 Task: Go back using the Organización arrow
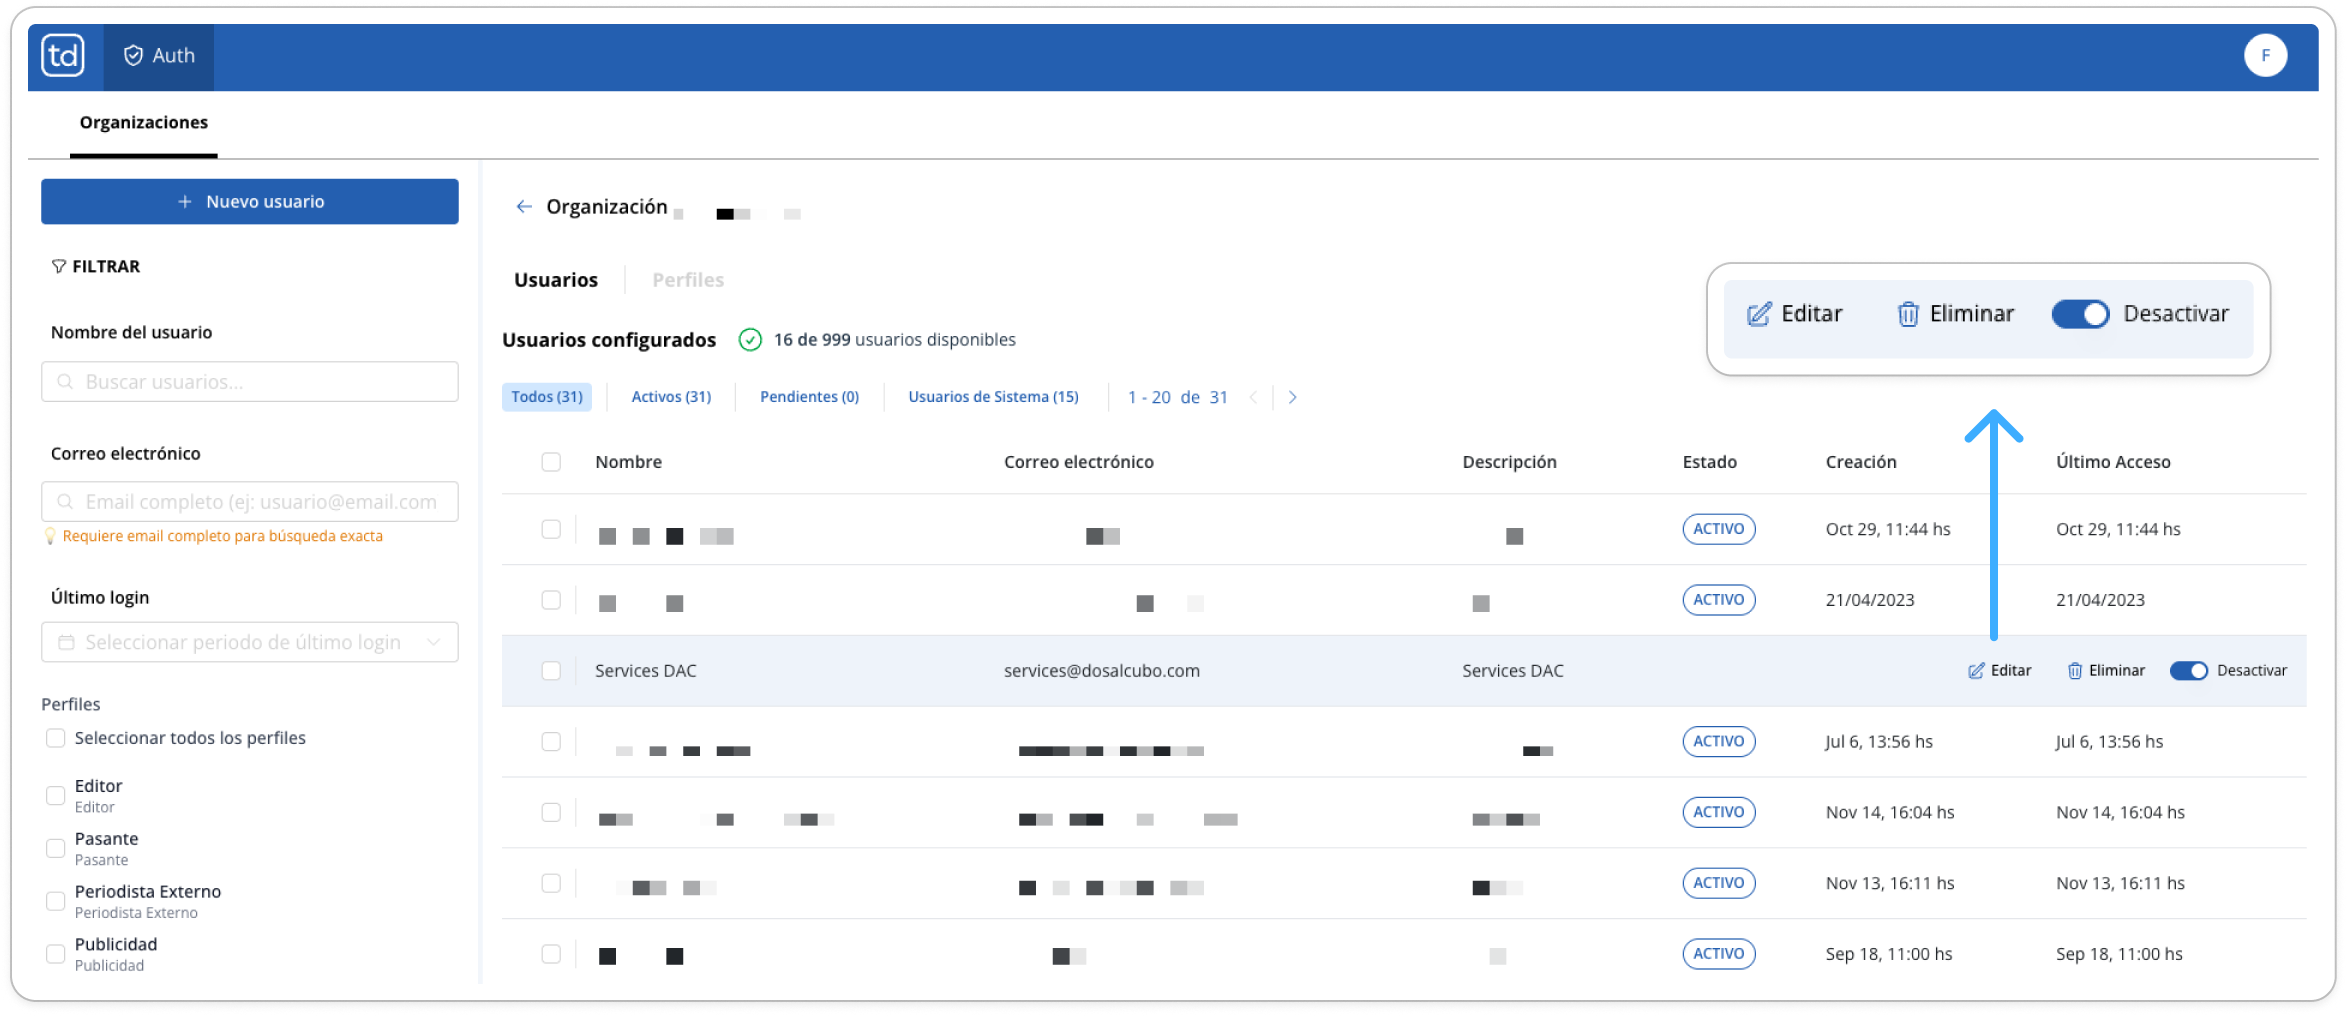524,207
